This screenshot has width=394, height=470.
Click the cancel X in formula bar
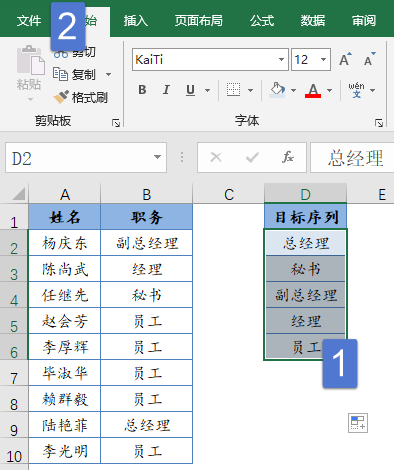216,157
